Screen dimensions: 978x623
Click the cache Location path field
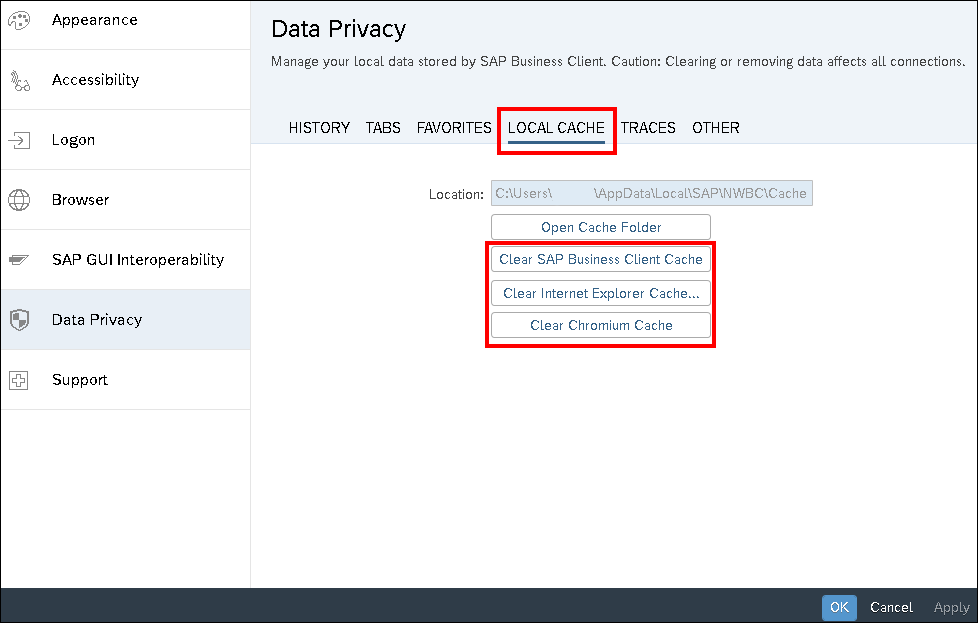[652, 193]
